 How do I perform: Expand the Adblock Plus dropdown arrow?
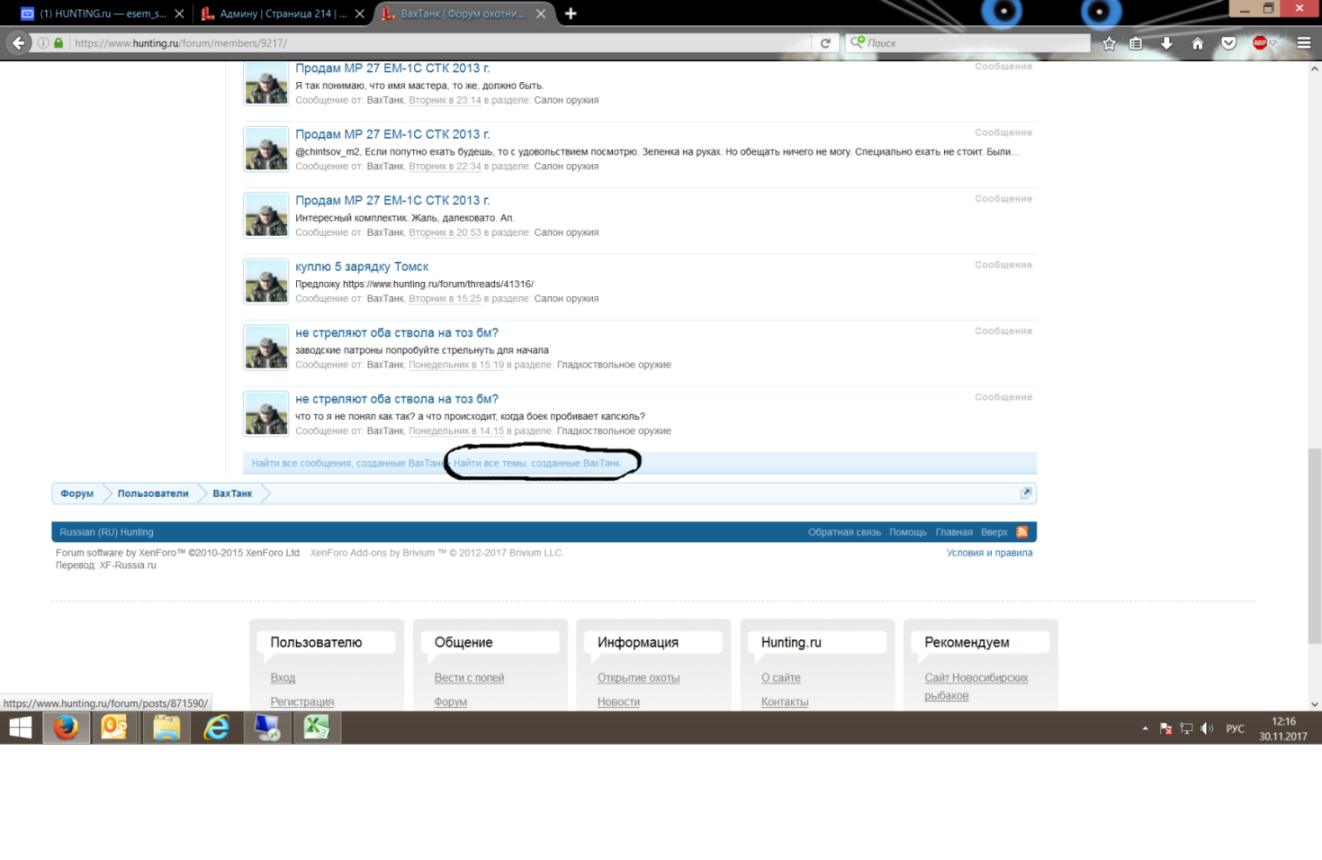click(x=1274, y=43)
